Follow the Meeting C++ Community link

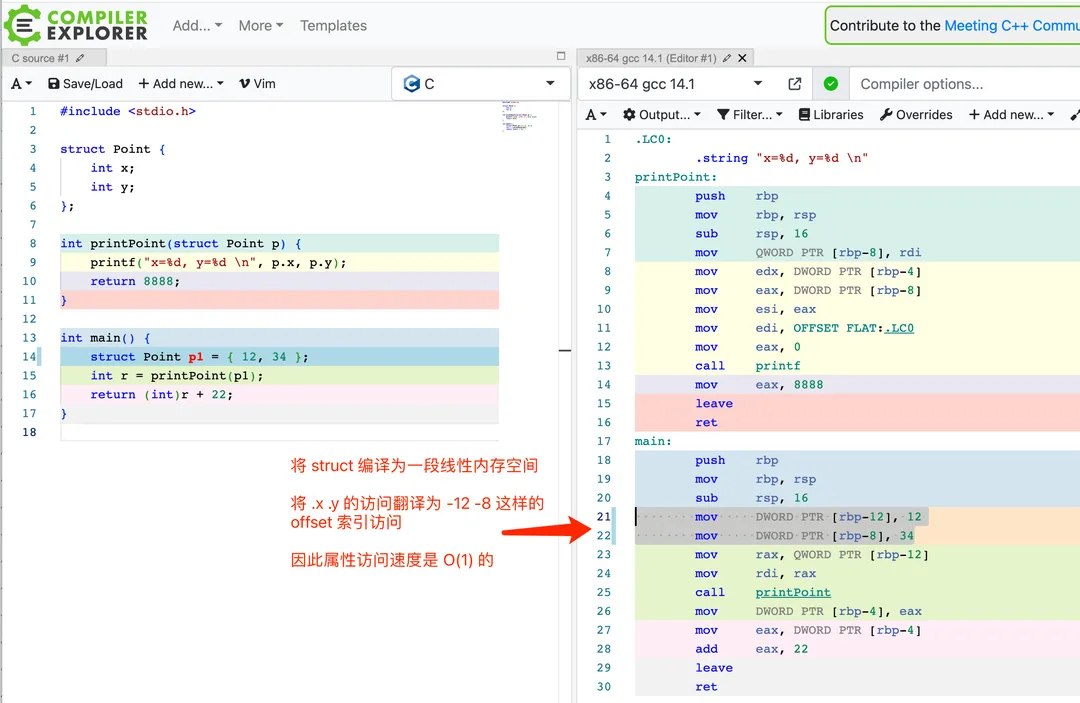pyautogui.click(x=1011, y=26)
